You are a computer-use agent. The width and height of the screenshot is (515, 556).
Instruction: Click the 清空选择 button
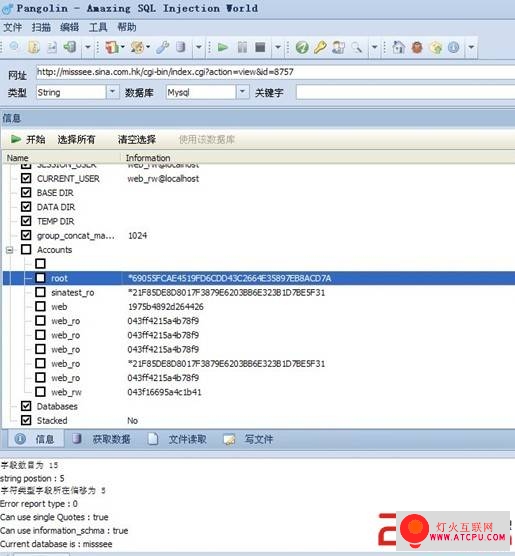pyautogui.click(x=137, y=139)
